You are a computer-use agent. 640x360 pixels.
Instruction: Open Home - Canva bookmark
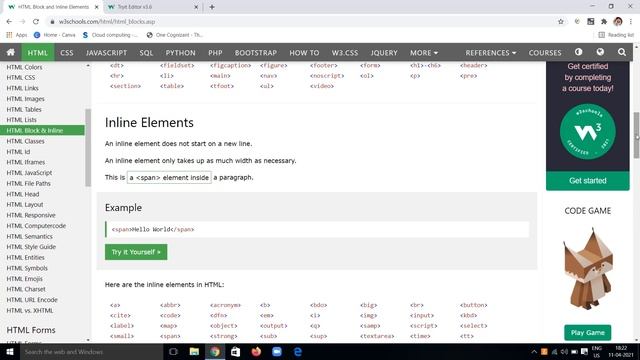(55, 35)
